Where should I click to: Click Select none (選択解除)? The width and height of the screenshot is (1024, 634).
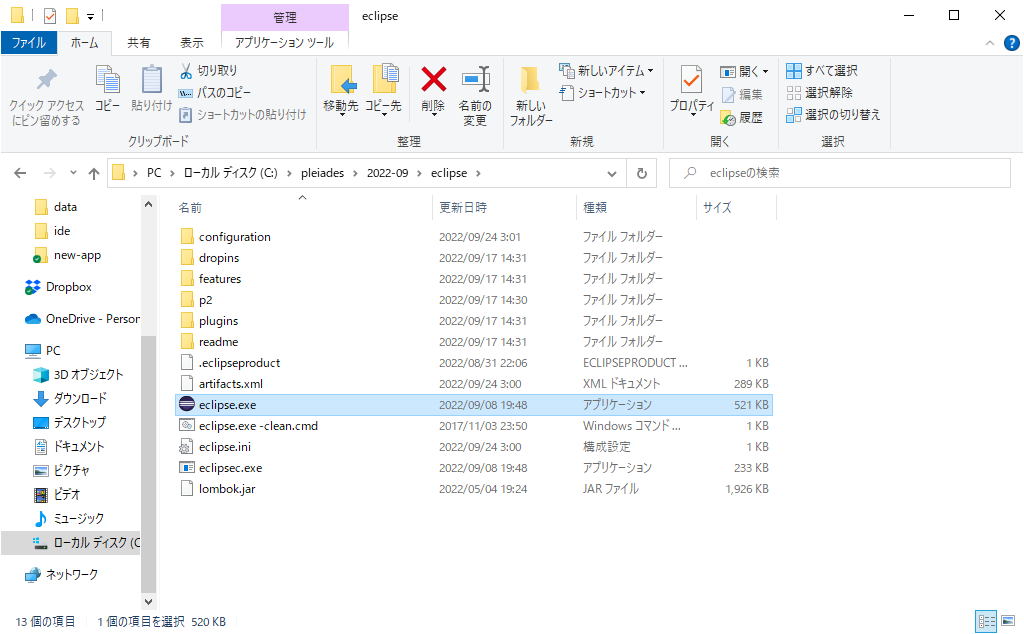pyautogui.click(x=820, y=93)
